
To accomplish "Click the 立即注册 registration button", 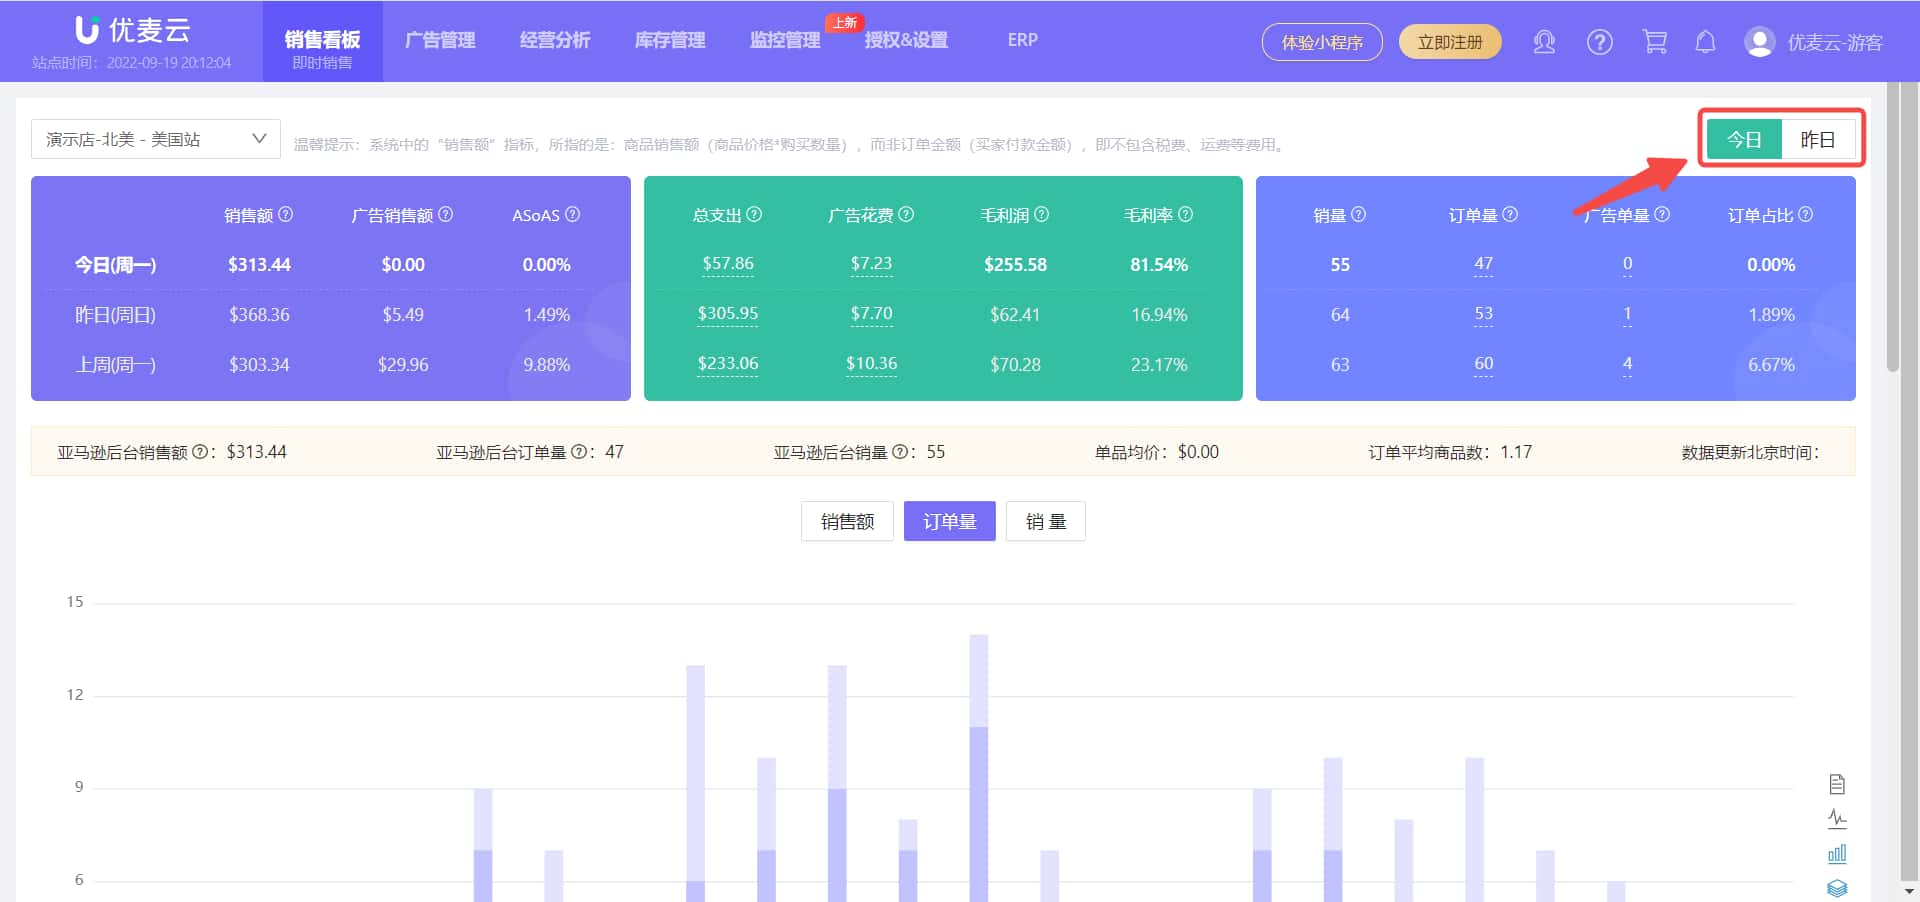I will [1450, 43].
